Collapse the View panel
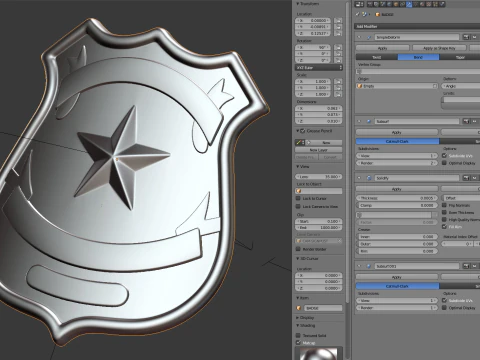This screenshot has width=480, height=360. click(x=298, y=166)
